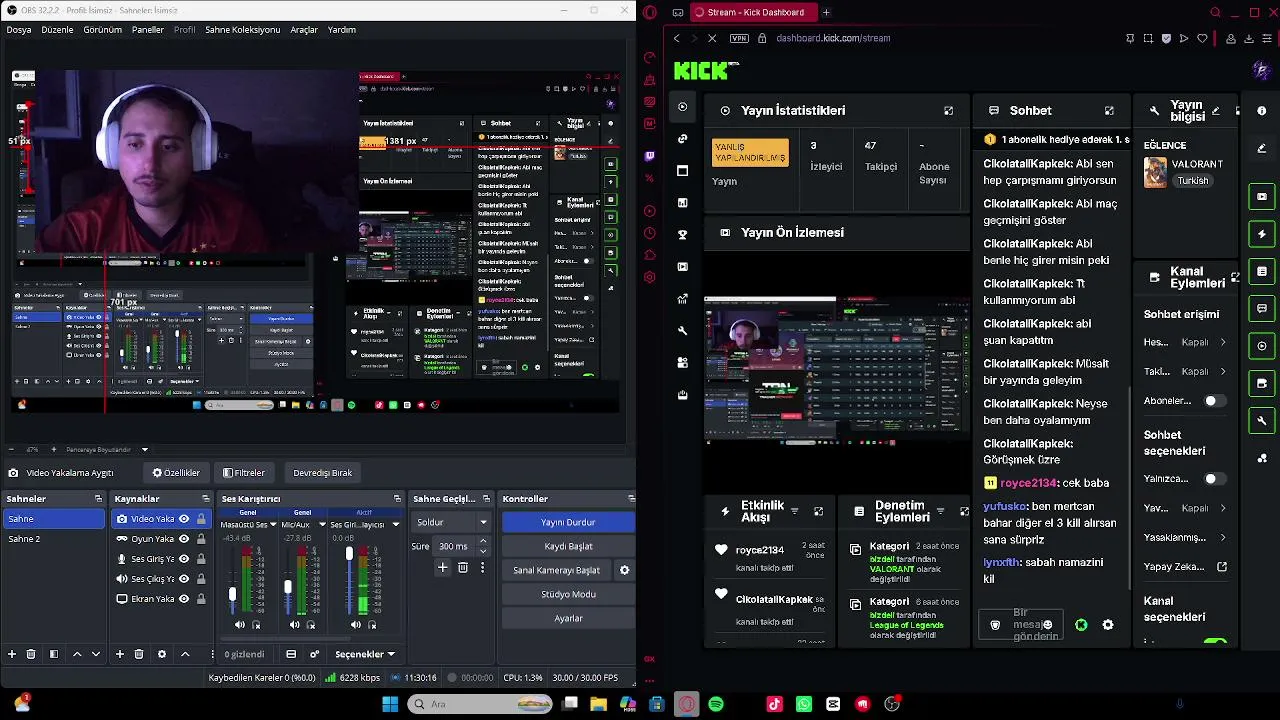The image size is (1280, 720).
Task: Delete selected scene with trash icon
Action: (x=31, y=654)
